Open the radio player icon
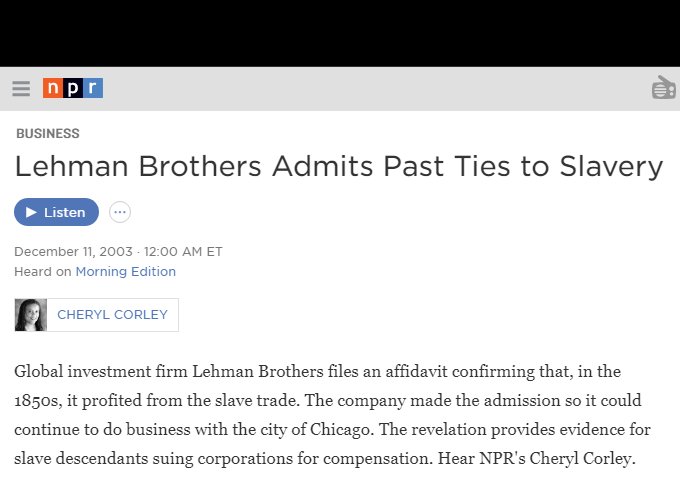The image size is (680, 501). click(663, 89)
